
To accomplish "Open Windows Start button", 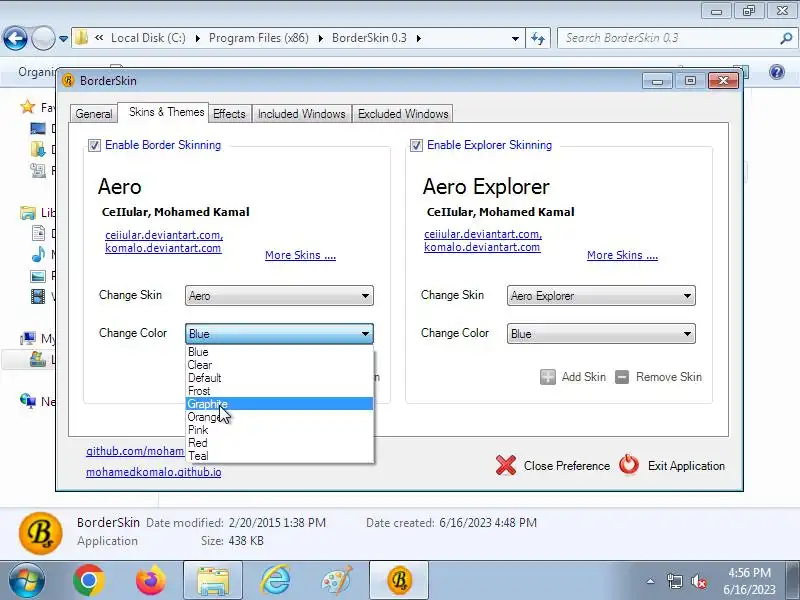I will (x=26, y=581).
